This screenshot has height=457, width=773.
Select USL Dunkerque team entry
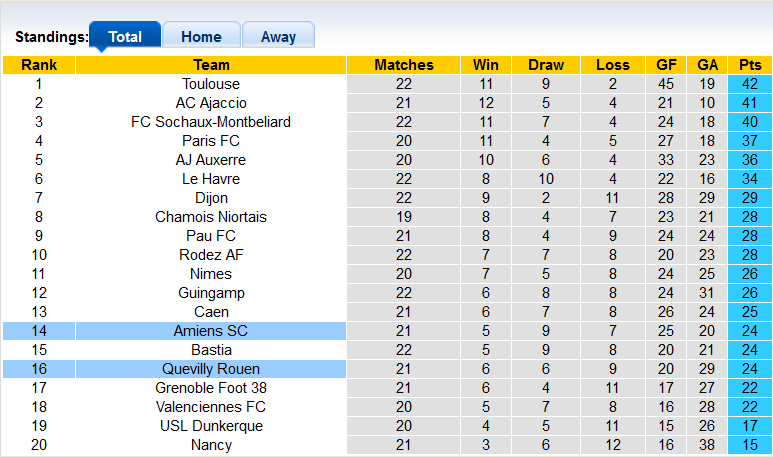[x=211, y=426]
